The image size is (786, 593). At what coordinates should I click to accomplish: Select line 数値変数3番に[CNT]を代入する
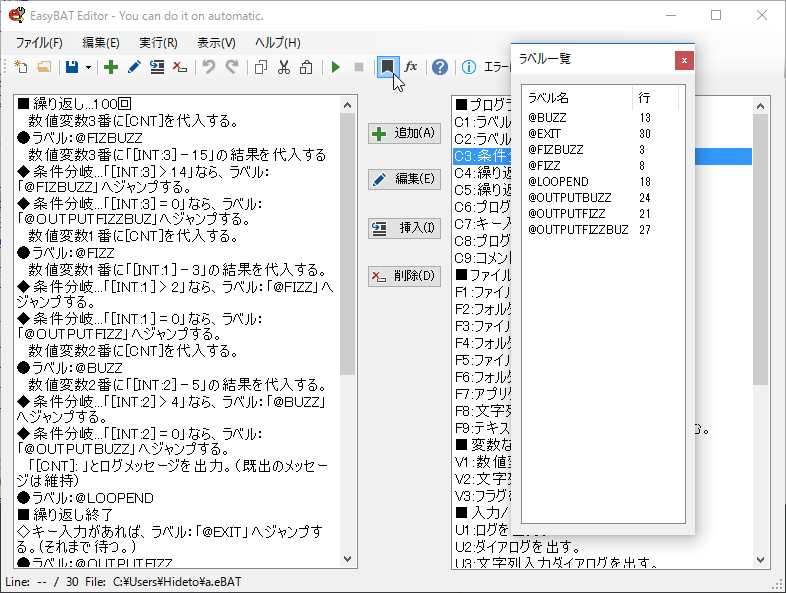point(177,121)
